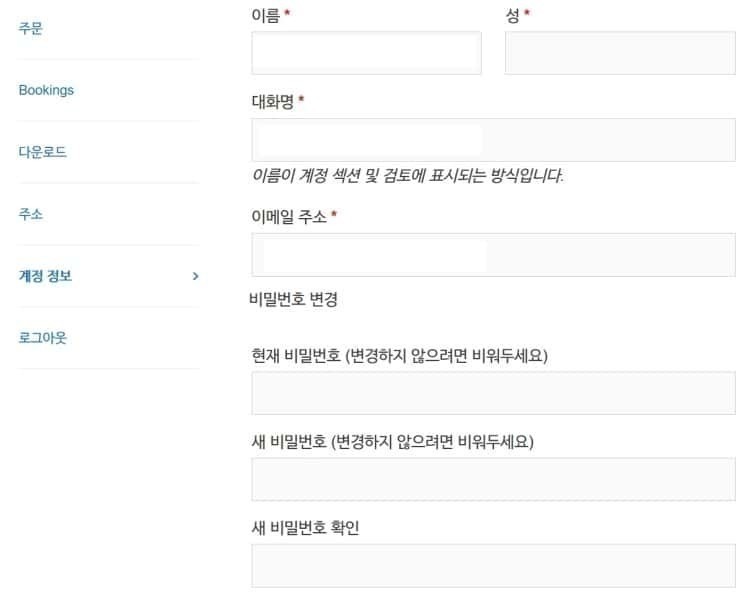Select the 대화명 input box

click(x=494, y=140)
